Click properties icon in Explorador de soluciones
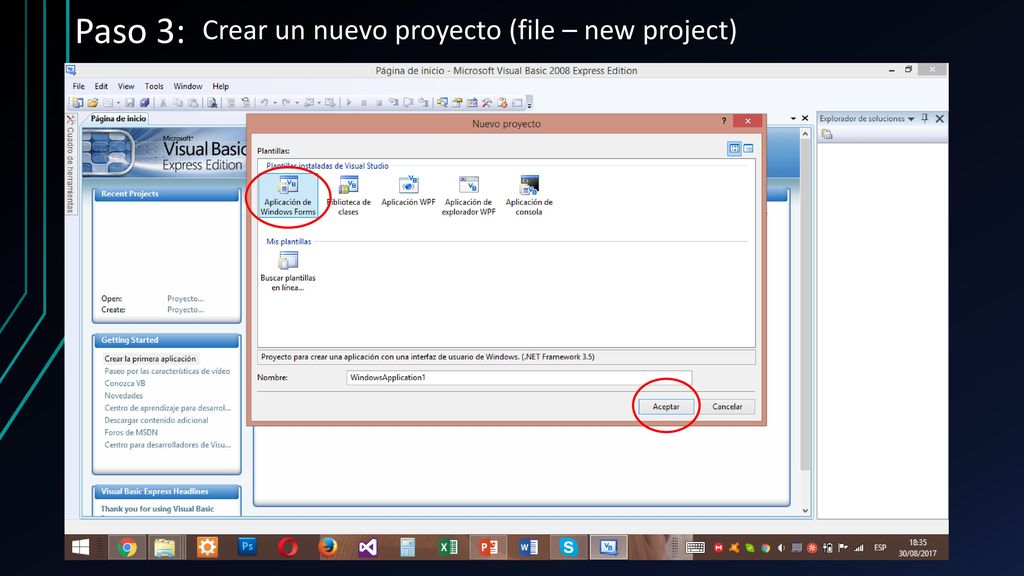 pos(827,135)
